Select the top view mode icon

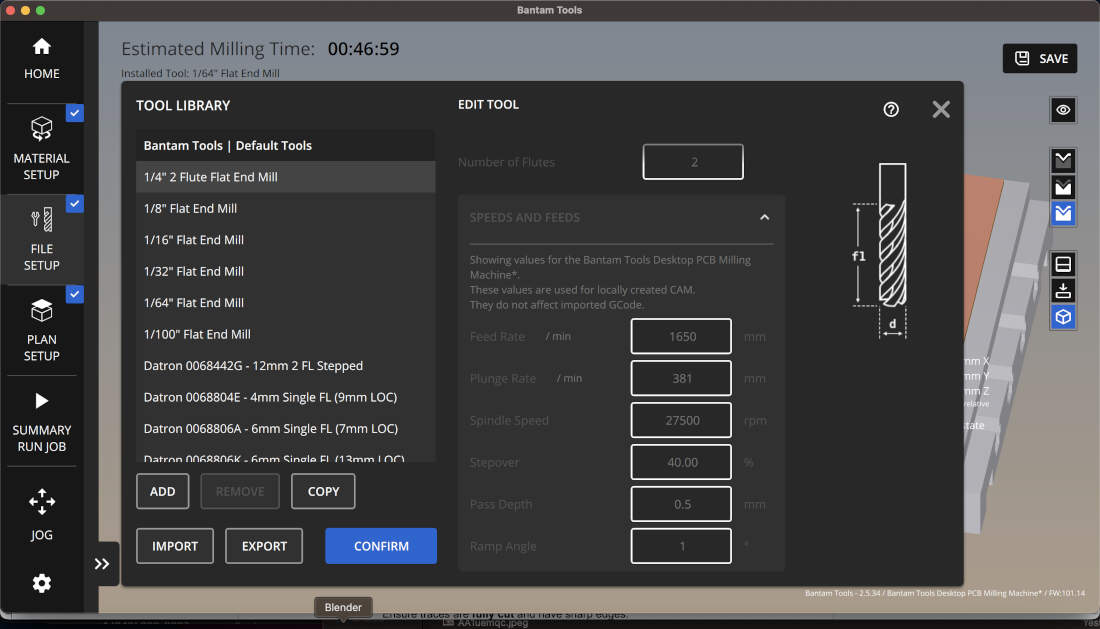point(1063,161)
